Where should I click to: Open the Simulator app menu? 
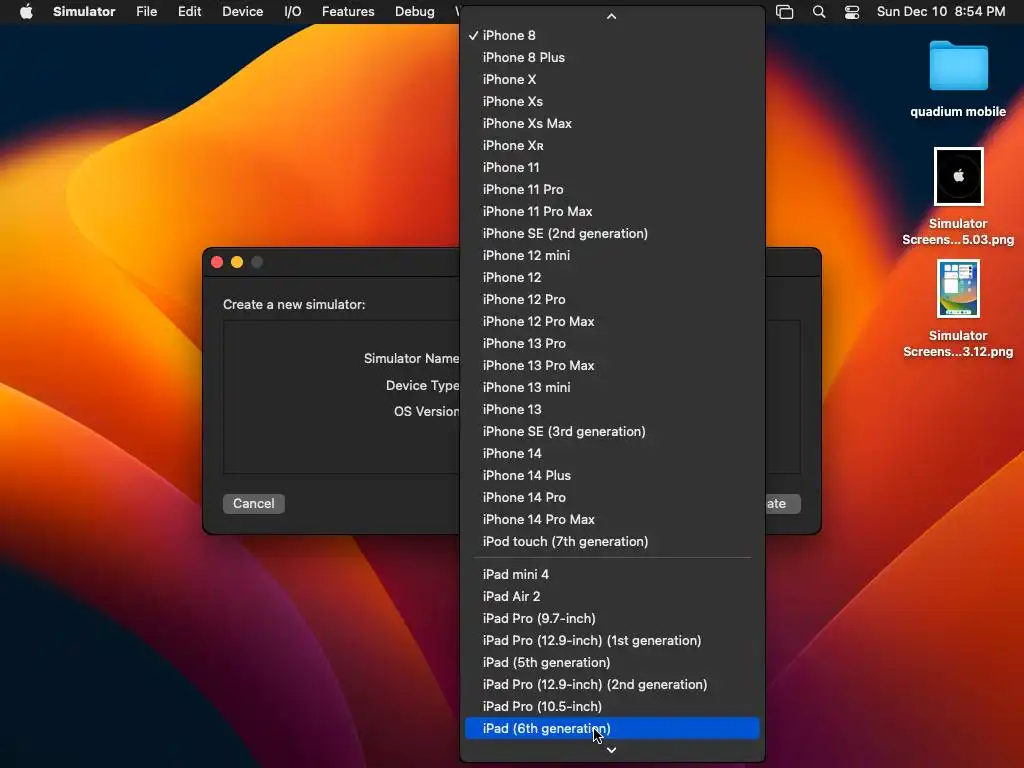coord(84,12)
